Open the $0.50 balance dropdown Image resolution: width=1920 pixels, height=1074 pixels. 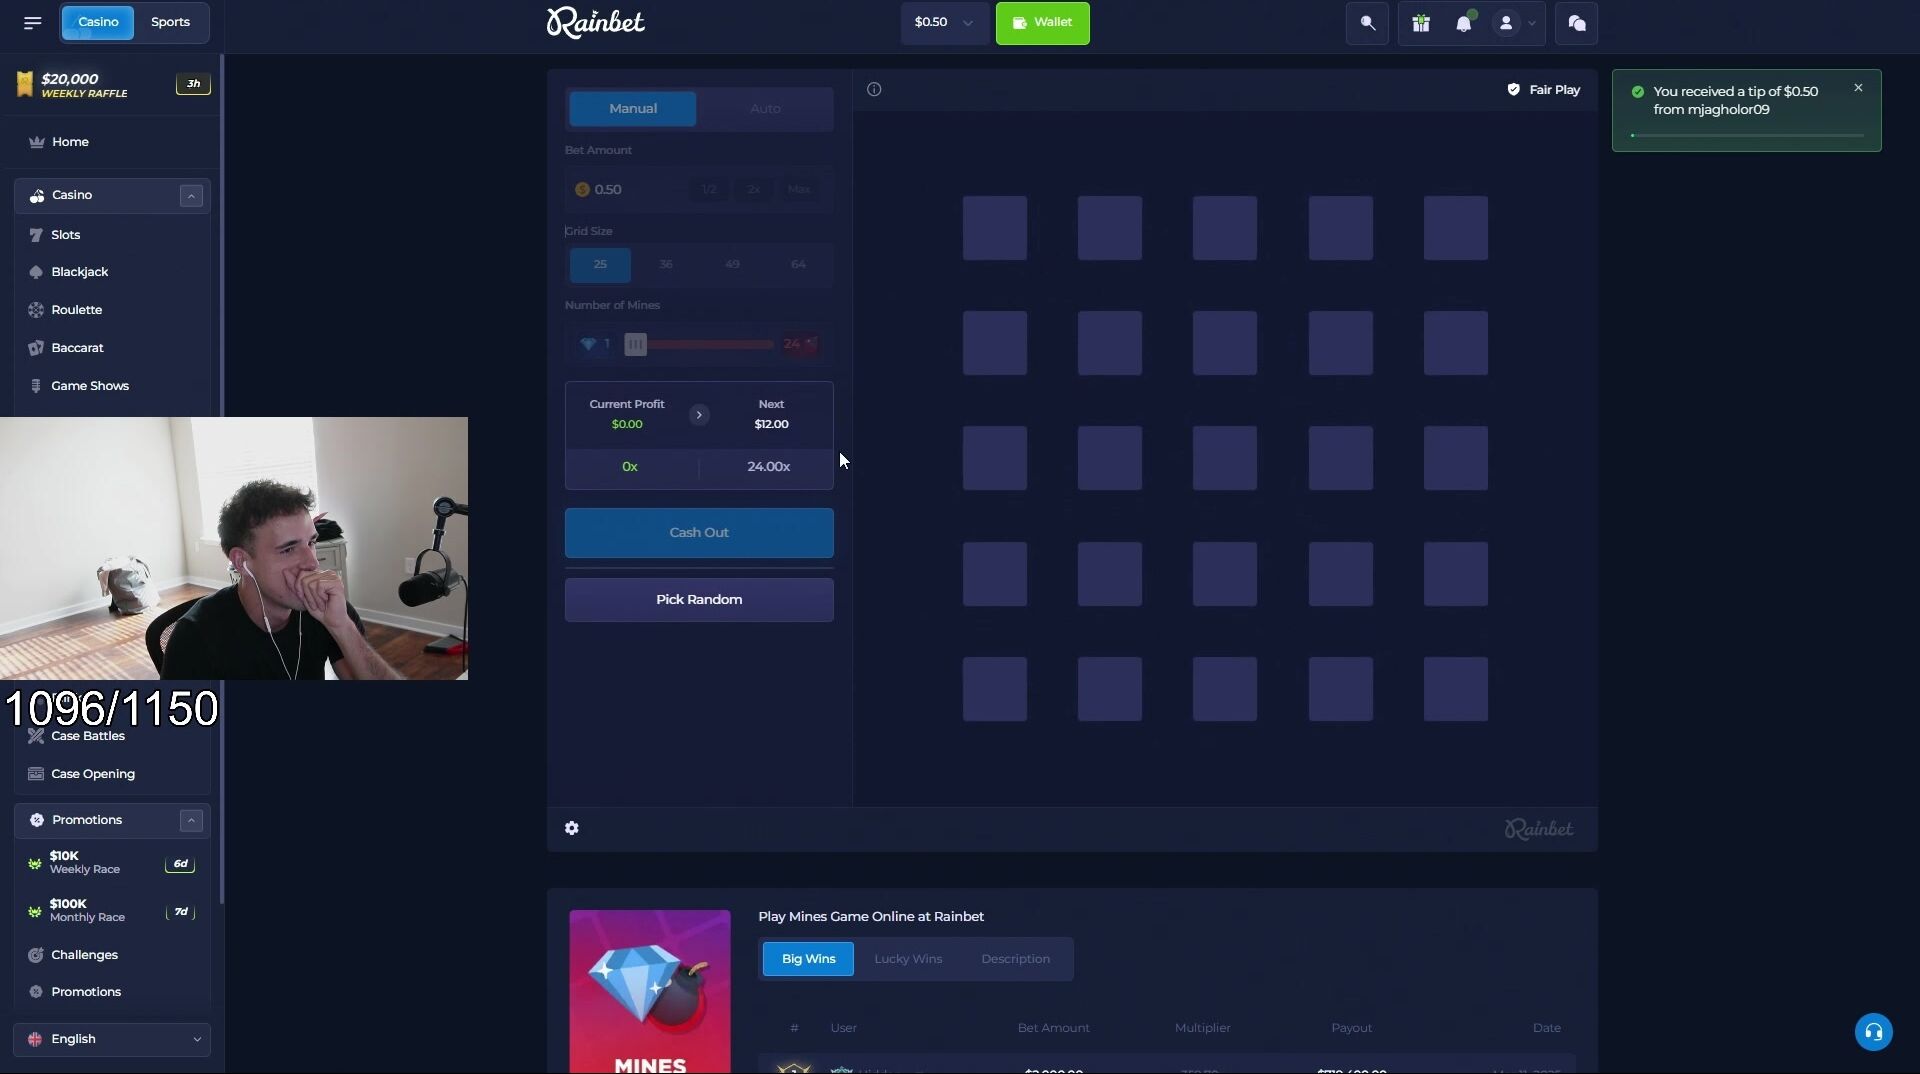944,23
